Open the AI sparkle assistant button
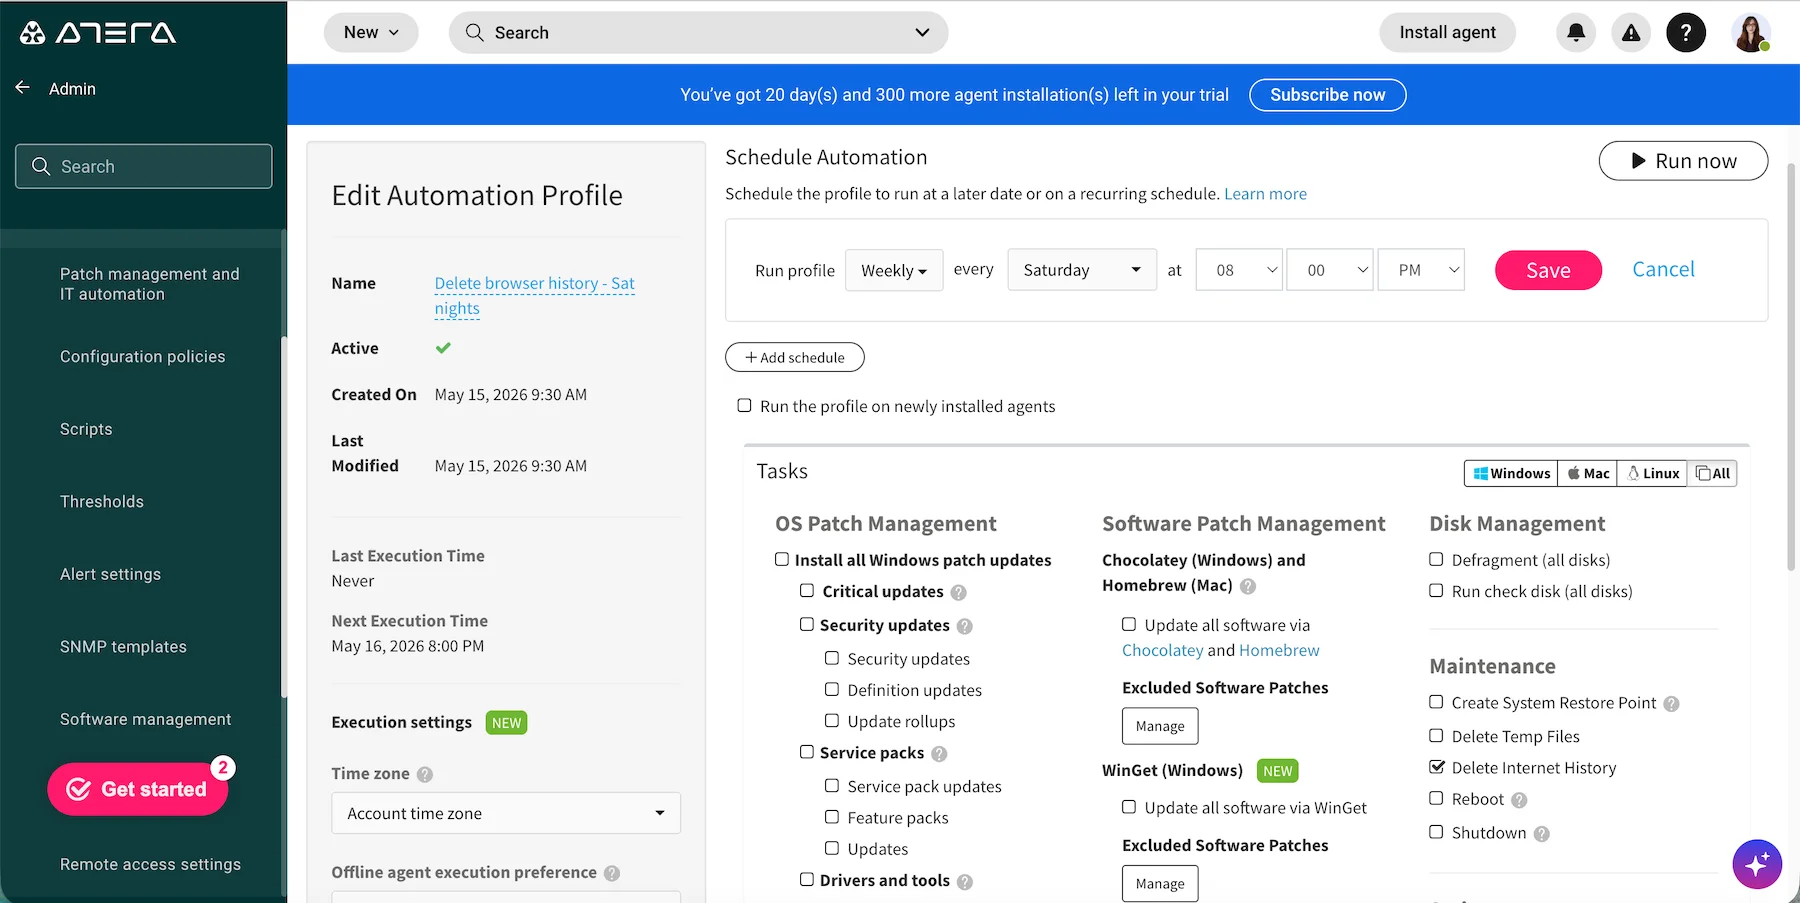The image size is (1800, 903). coord(1757,864)
